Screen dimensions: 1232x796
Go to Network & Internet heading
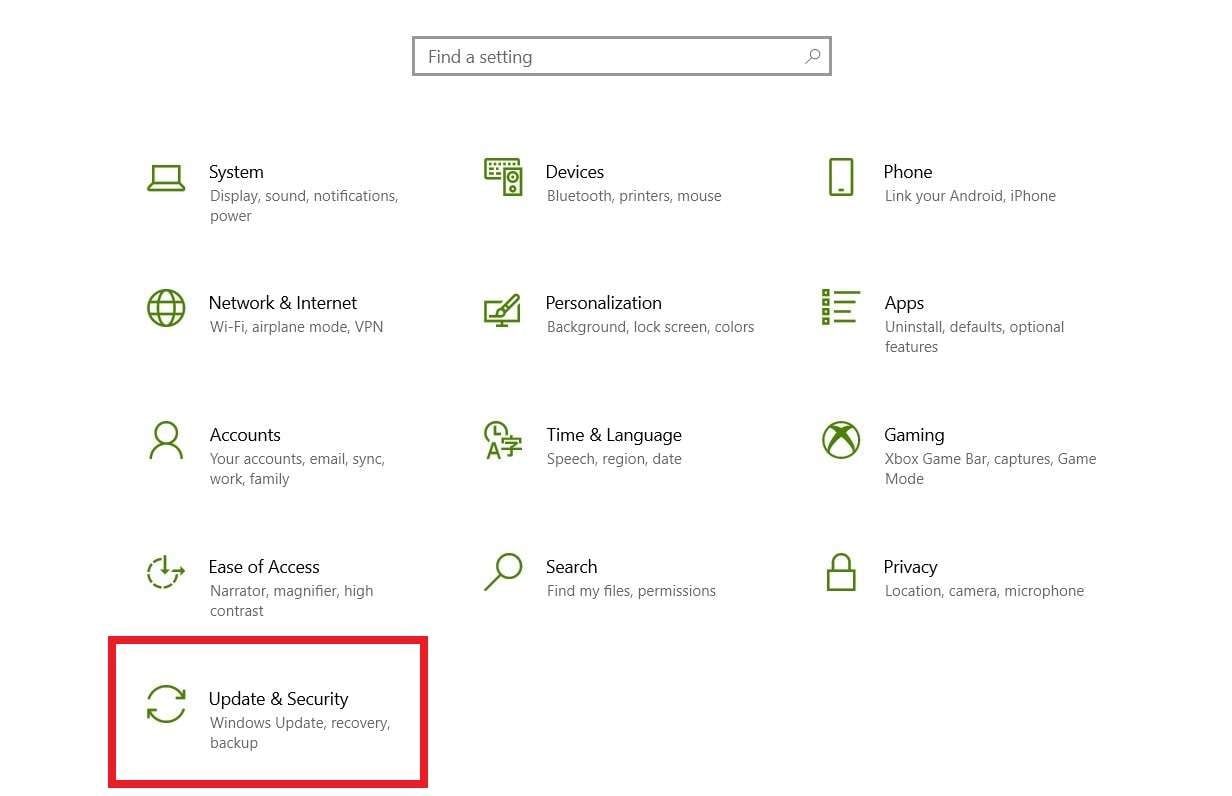[x=283, y=303]
